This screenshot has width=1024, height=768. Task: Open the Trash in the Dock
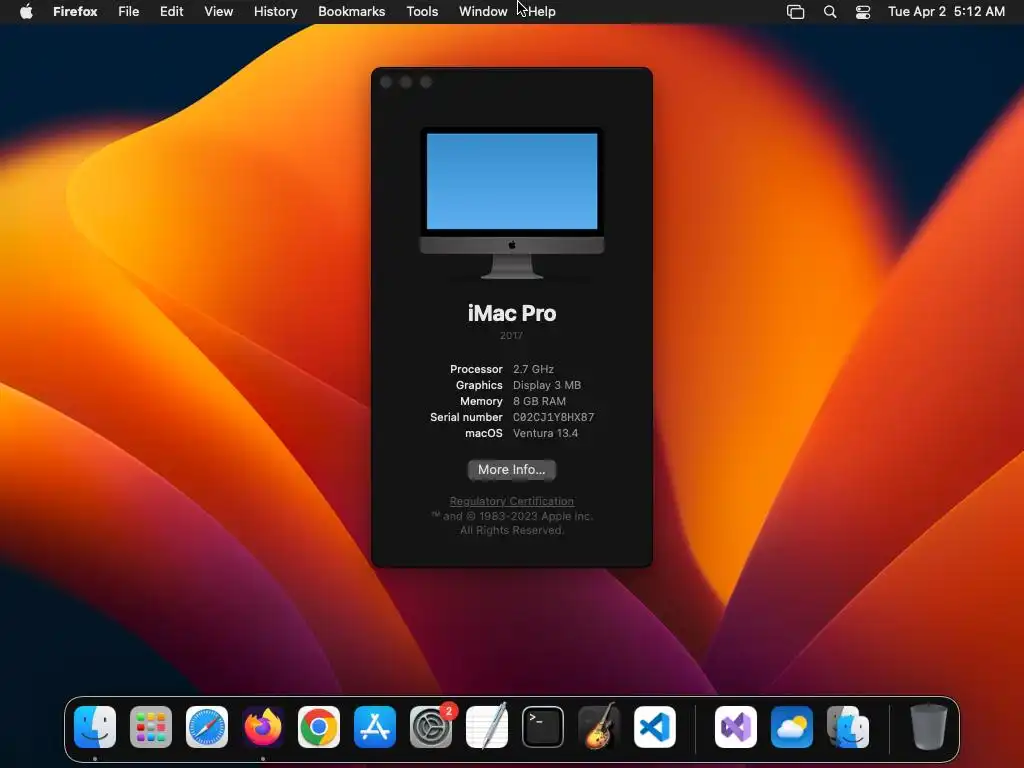click(929, 727)
